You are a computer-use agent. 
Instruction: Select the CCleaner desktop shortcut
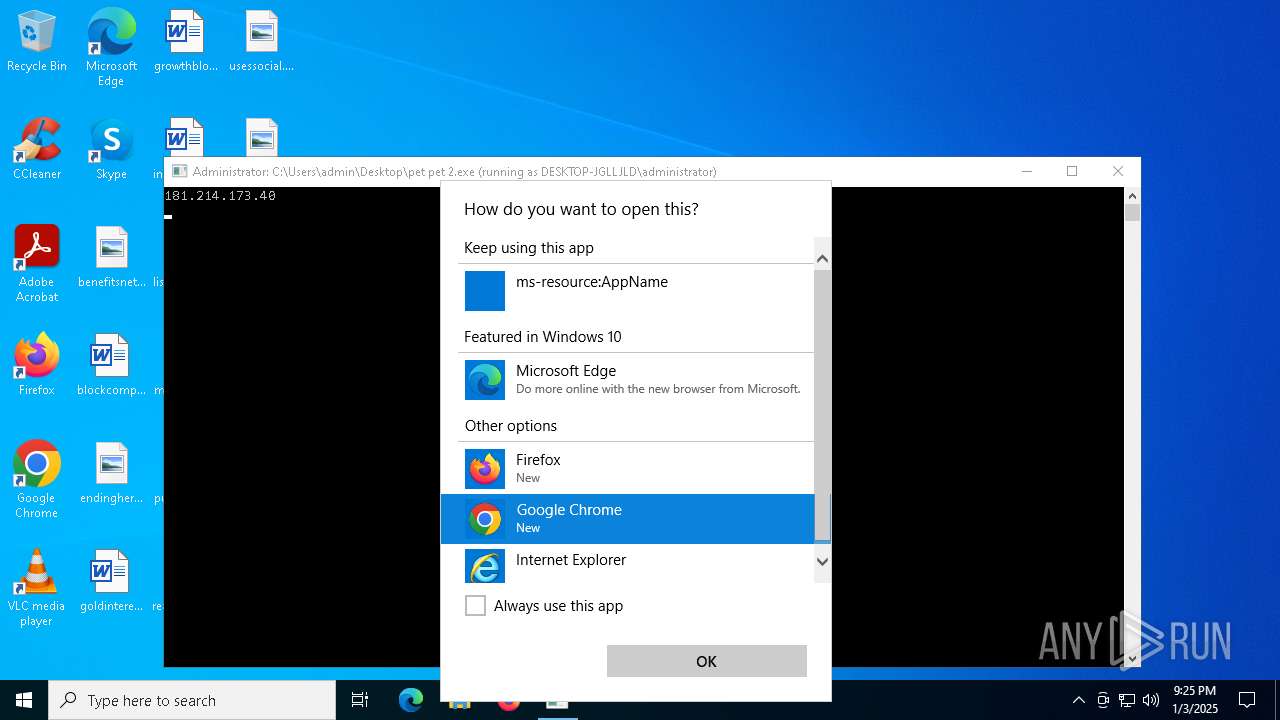[x=37, y=150]
